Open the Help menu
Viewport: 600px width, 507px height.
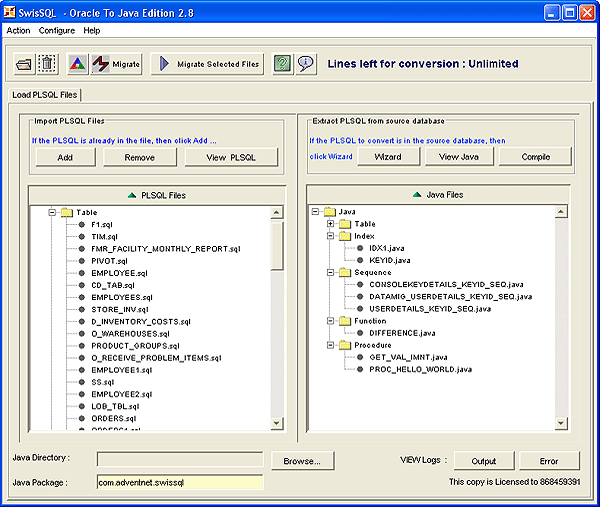click(x=92, y=31)
